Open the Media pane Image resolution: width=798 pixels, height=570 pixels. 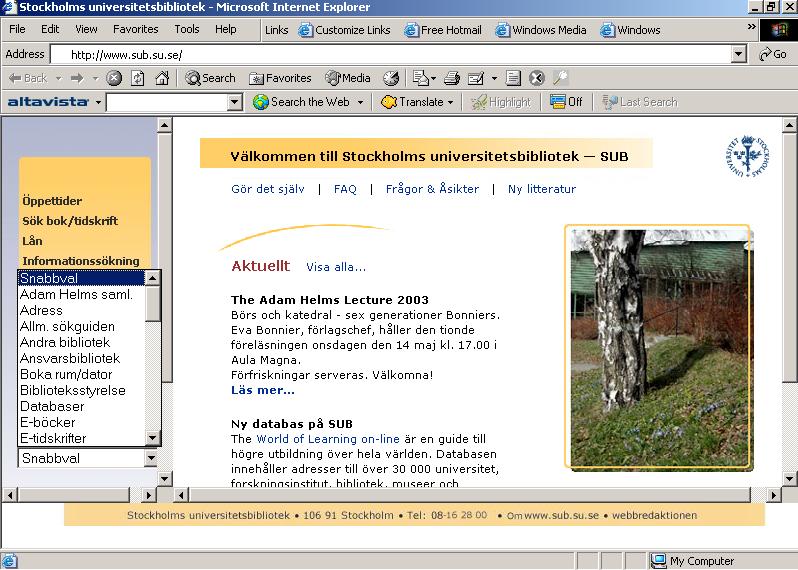pos(348,78)
